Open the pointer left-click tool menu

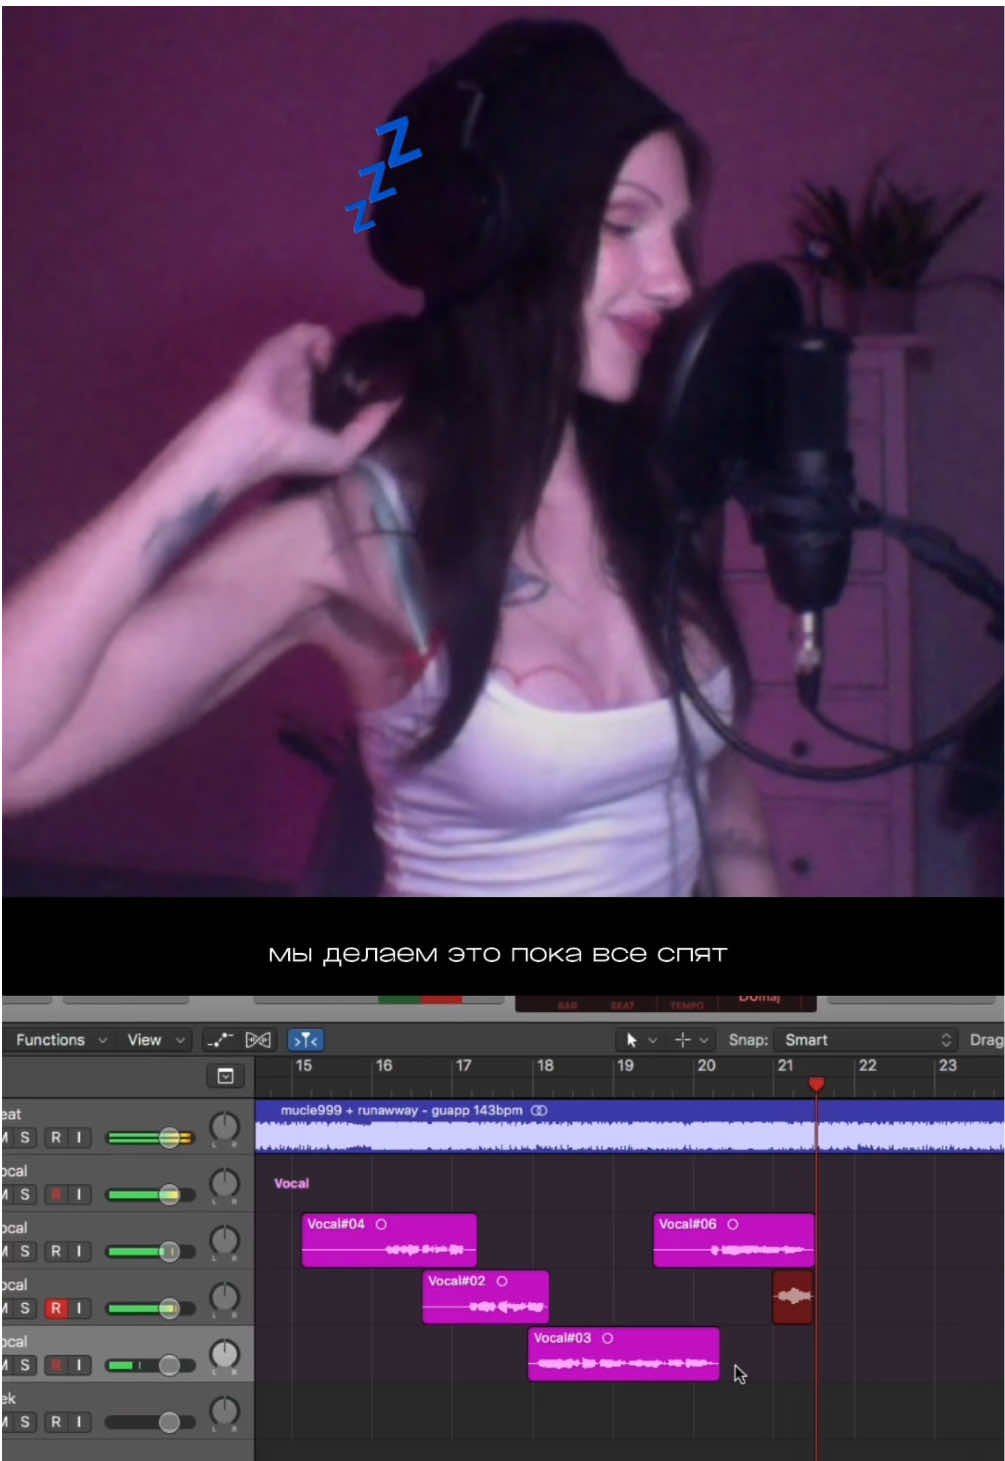point(641,1040)
